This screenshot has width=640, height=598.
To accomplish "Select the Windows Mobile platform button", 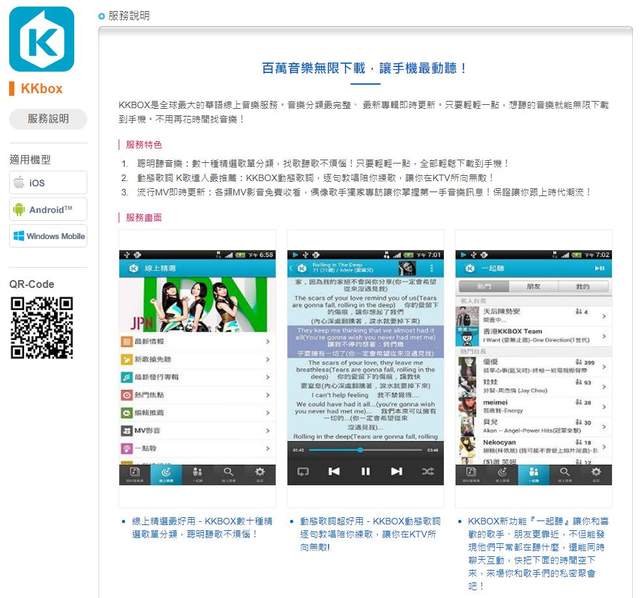I will (48, 237).
